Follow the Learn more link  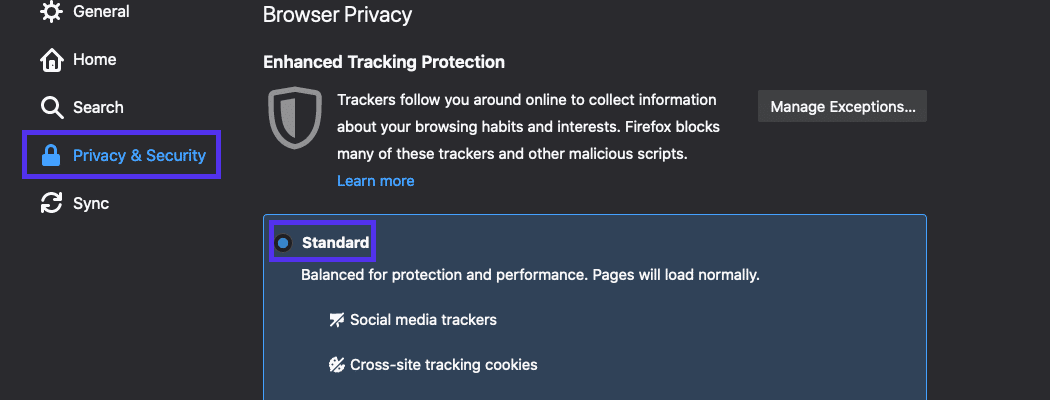pyautogui.click(x=375, y=181)
